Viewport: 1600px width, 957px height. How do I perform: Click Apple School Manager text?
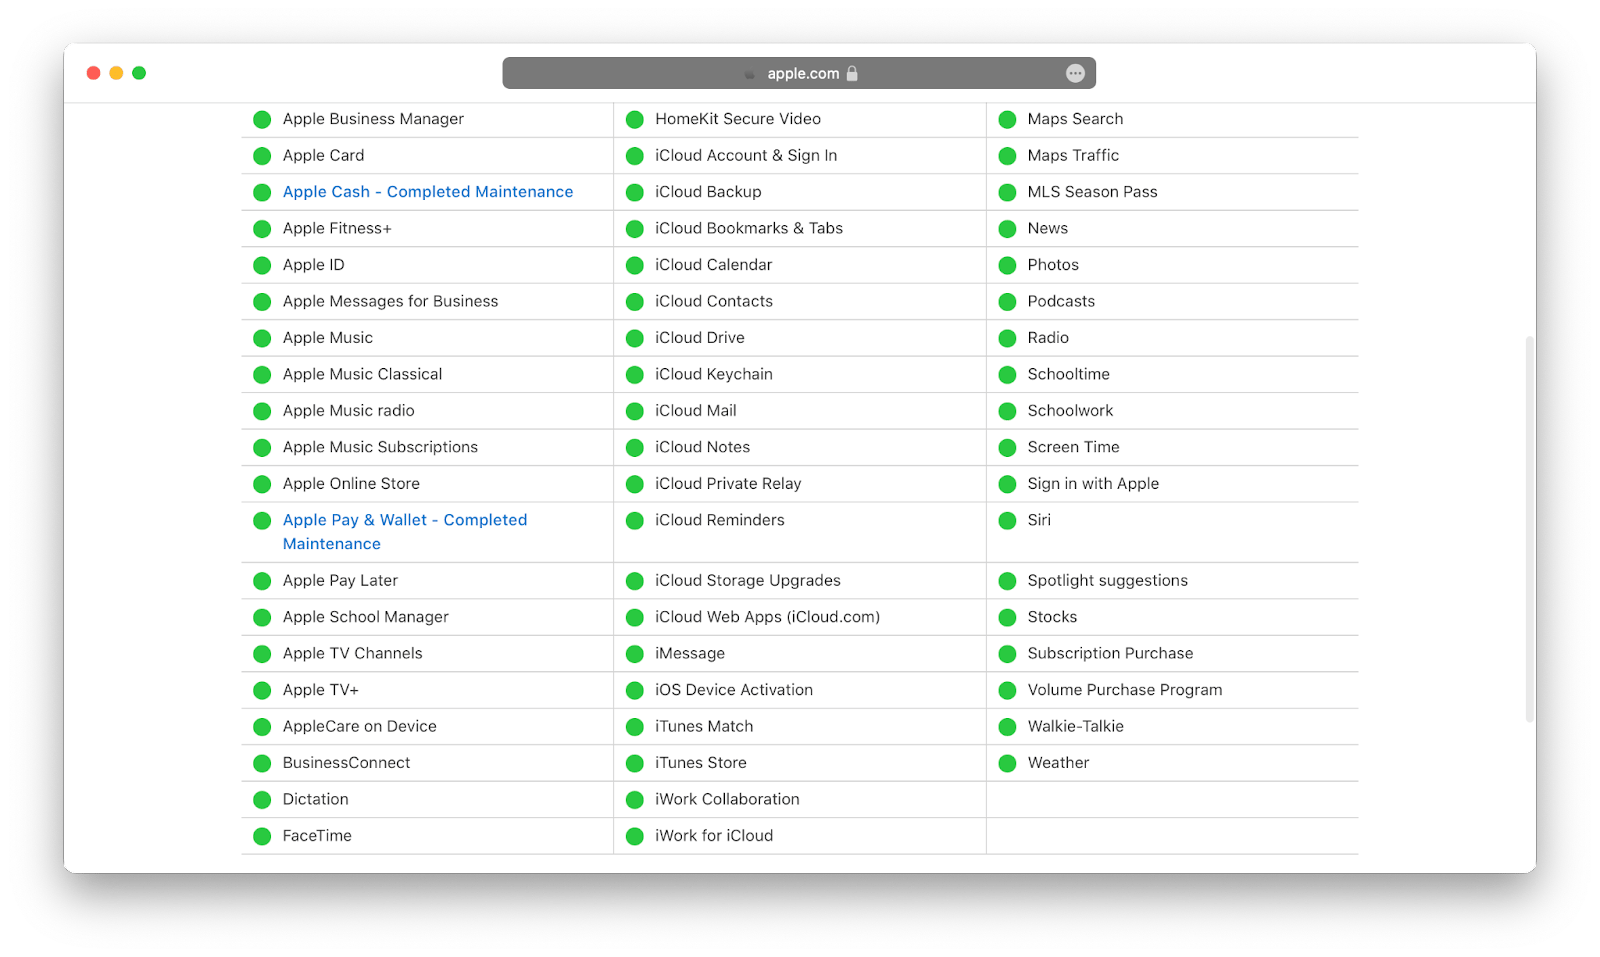[x=365, y=617]
